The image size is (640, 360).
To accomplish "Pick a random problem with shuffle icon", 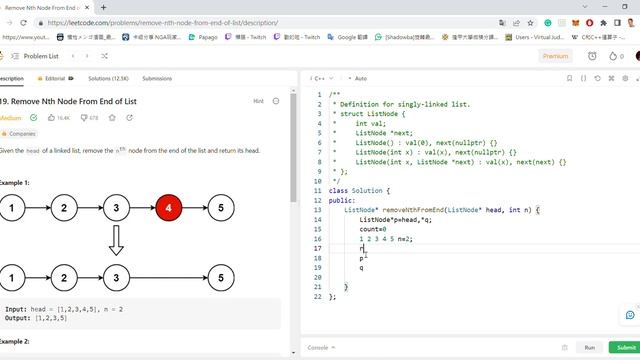I will point(104,56).
